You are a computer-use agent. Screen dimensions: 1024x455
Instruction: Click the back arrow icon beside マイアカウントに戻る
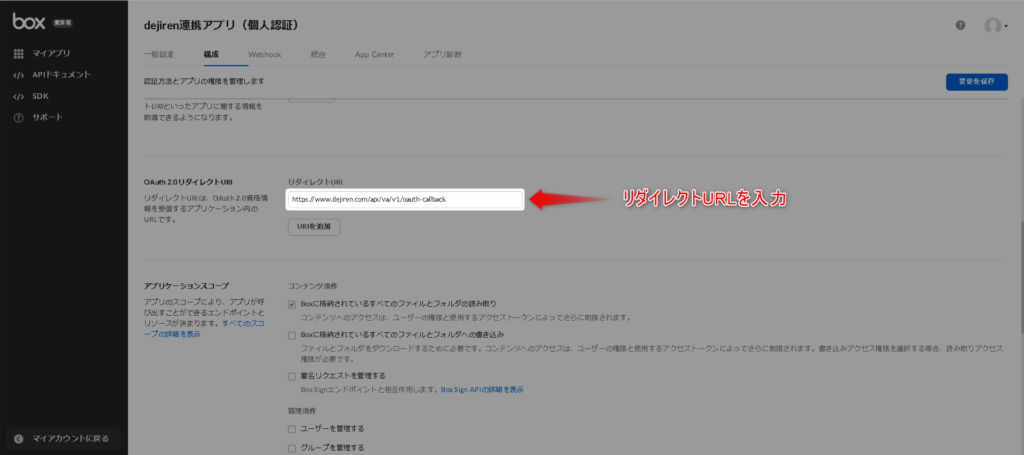(18, 439)
